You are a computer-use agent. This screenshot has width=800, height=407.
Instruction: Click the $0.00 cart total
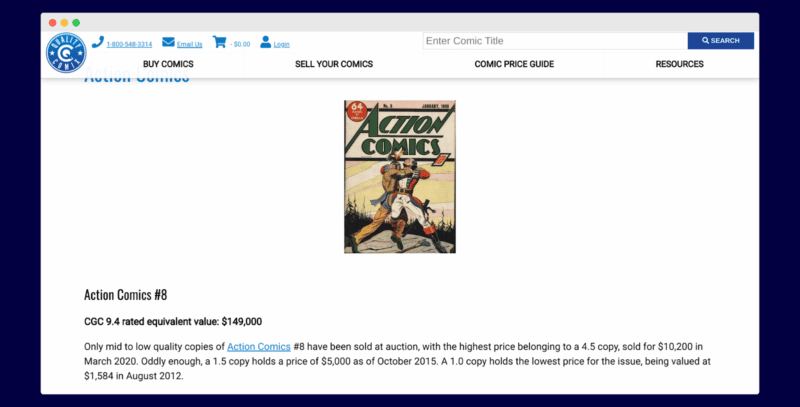(241, 44)
